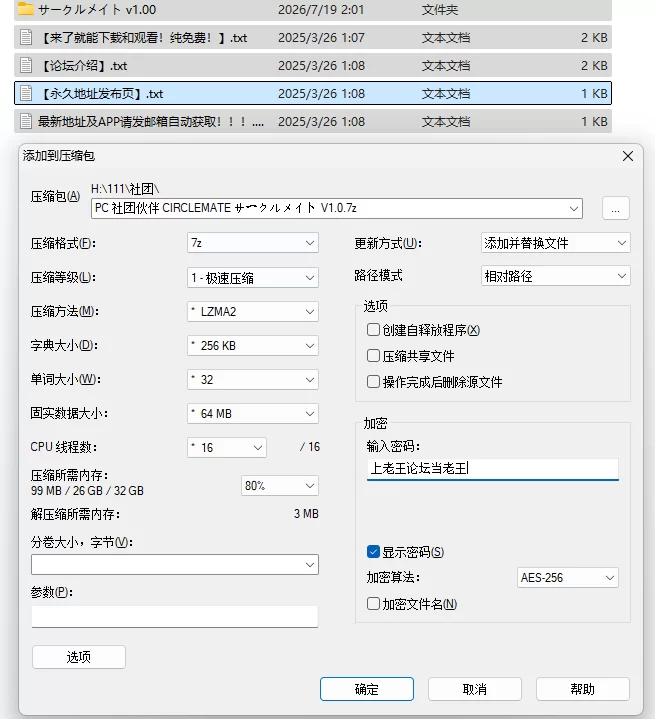Click file icon of 来了就能下载和观看 txt
655x719 pixels.
click(x=26, y=38)
